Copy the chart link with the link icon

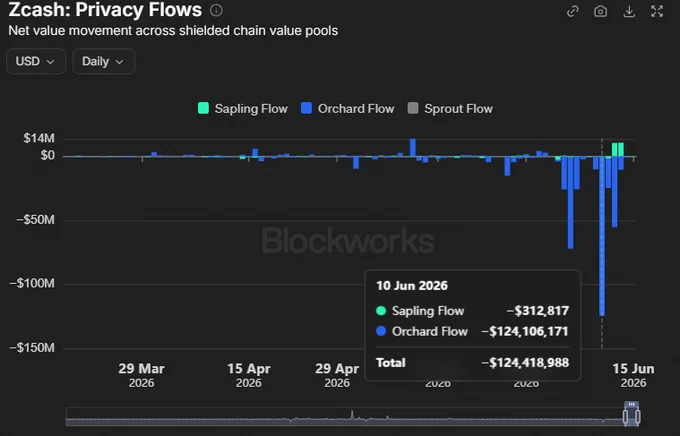click(x=572, y=11)
